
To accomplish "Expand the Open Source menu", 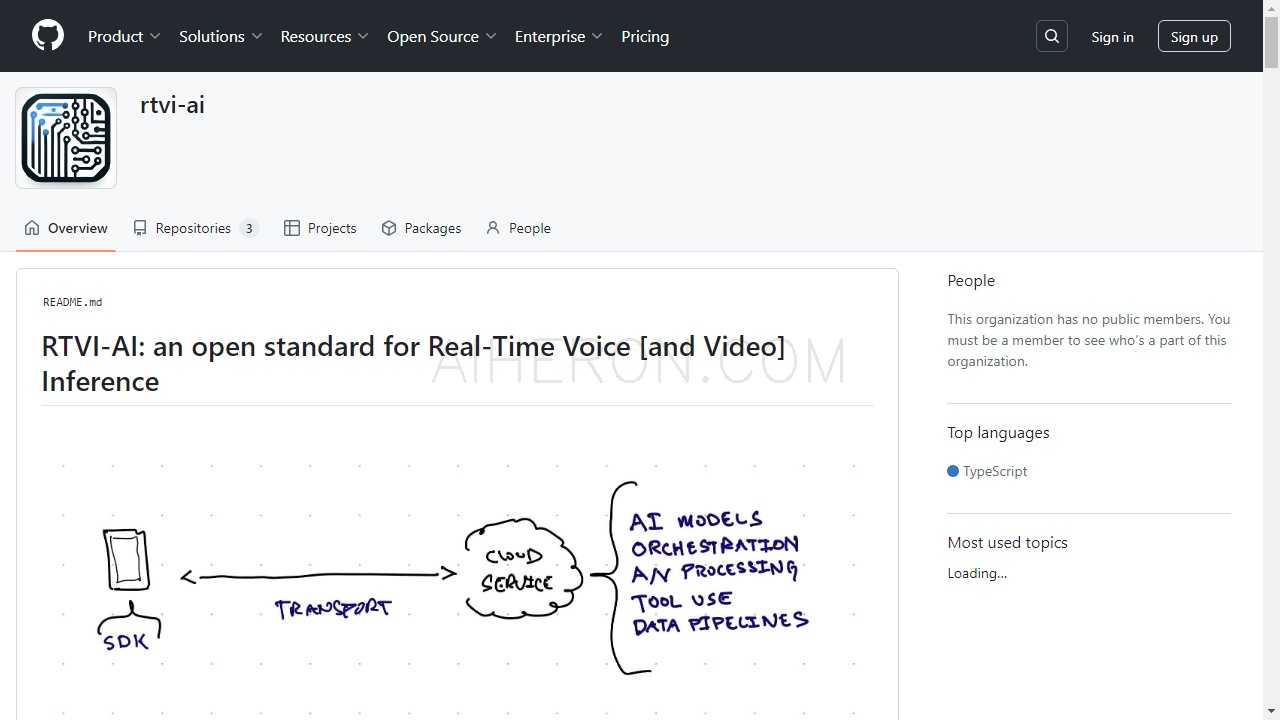I will pos(441,36).
